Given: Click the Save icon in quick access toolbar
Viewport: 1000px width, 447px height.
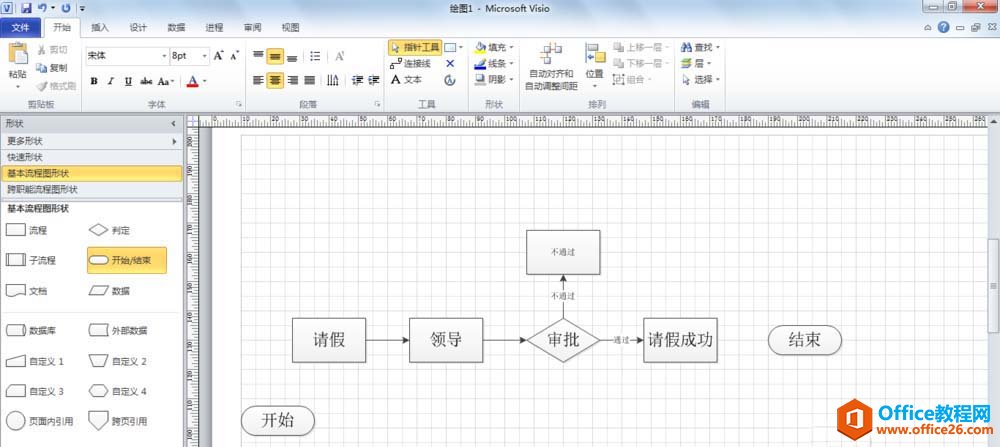Looking at the screenshot, I should (x=26, y=8).
